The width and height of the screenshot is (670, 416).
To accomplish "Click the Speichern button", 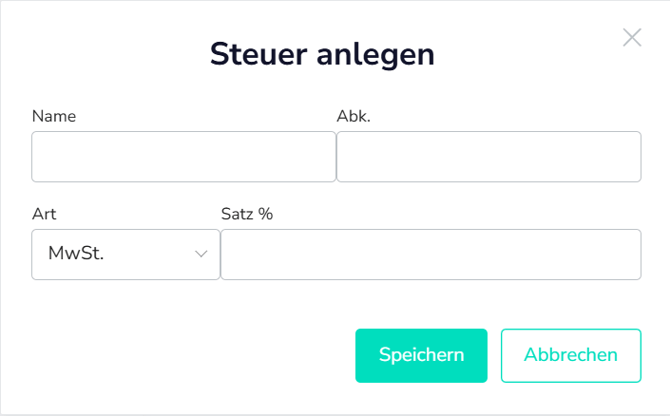I will (x=421, y=355).
